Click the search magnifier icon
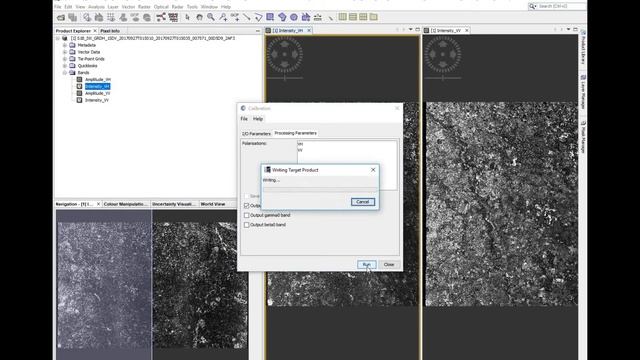This screenshot has height=360, width=640. tap(533, 7)
